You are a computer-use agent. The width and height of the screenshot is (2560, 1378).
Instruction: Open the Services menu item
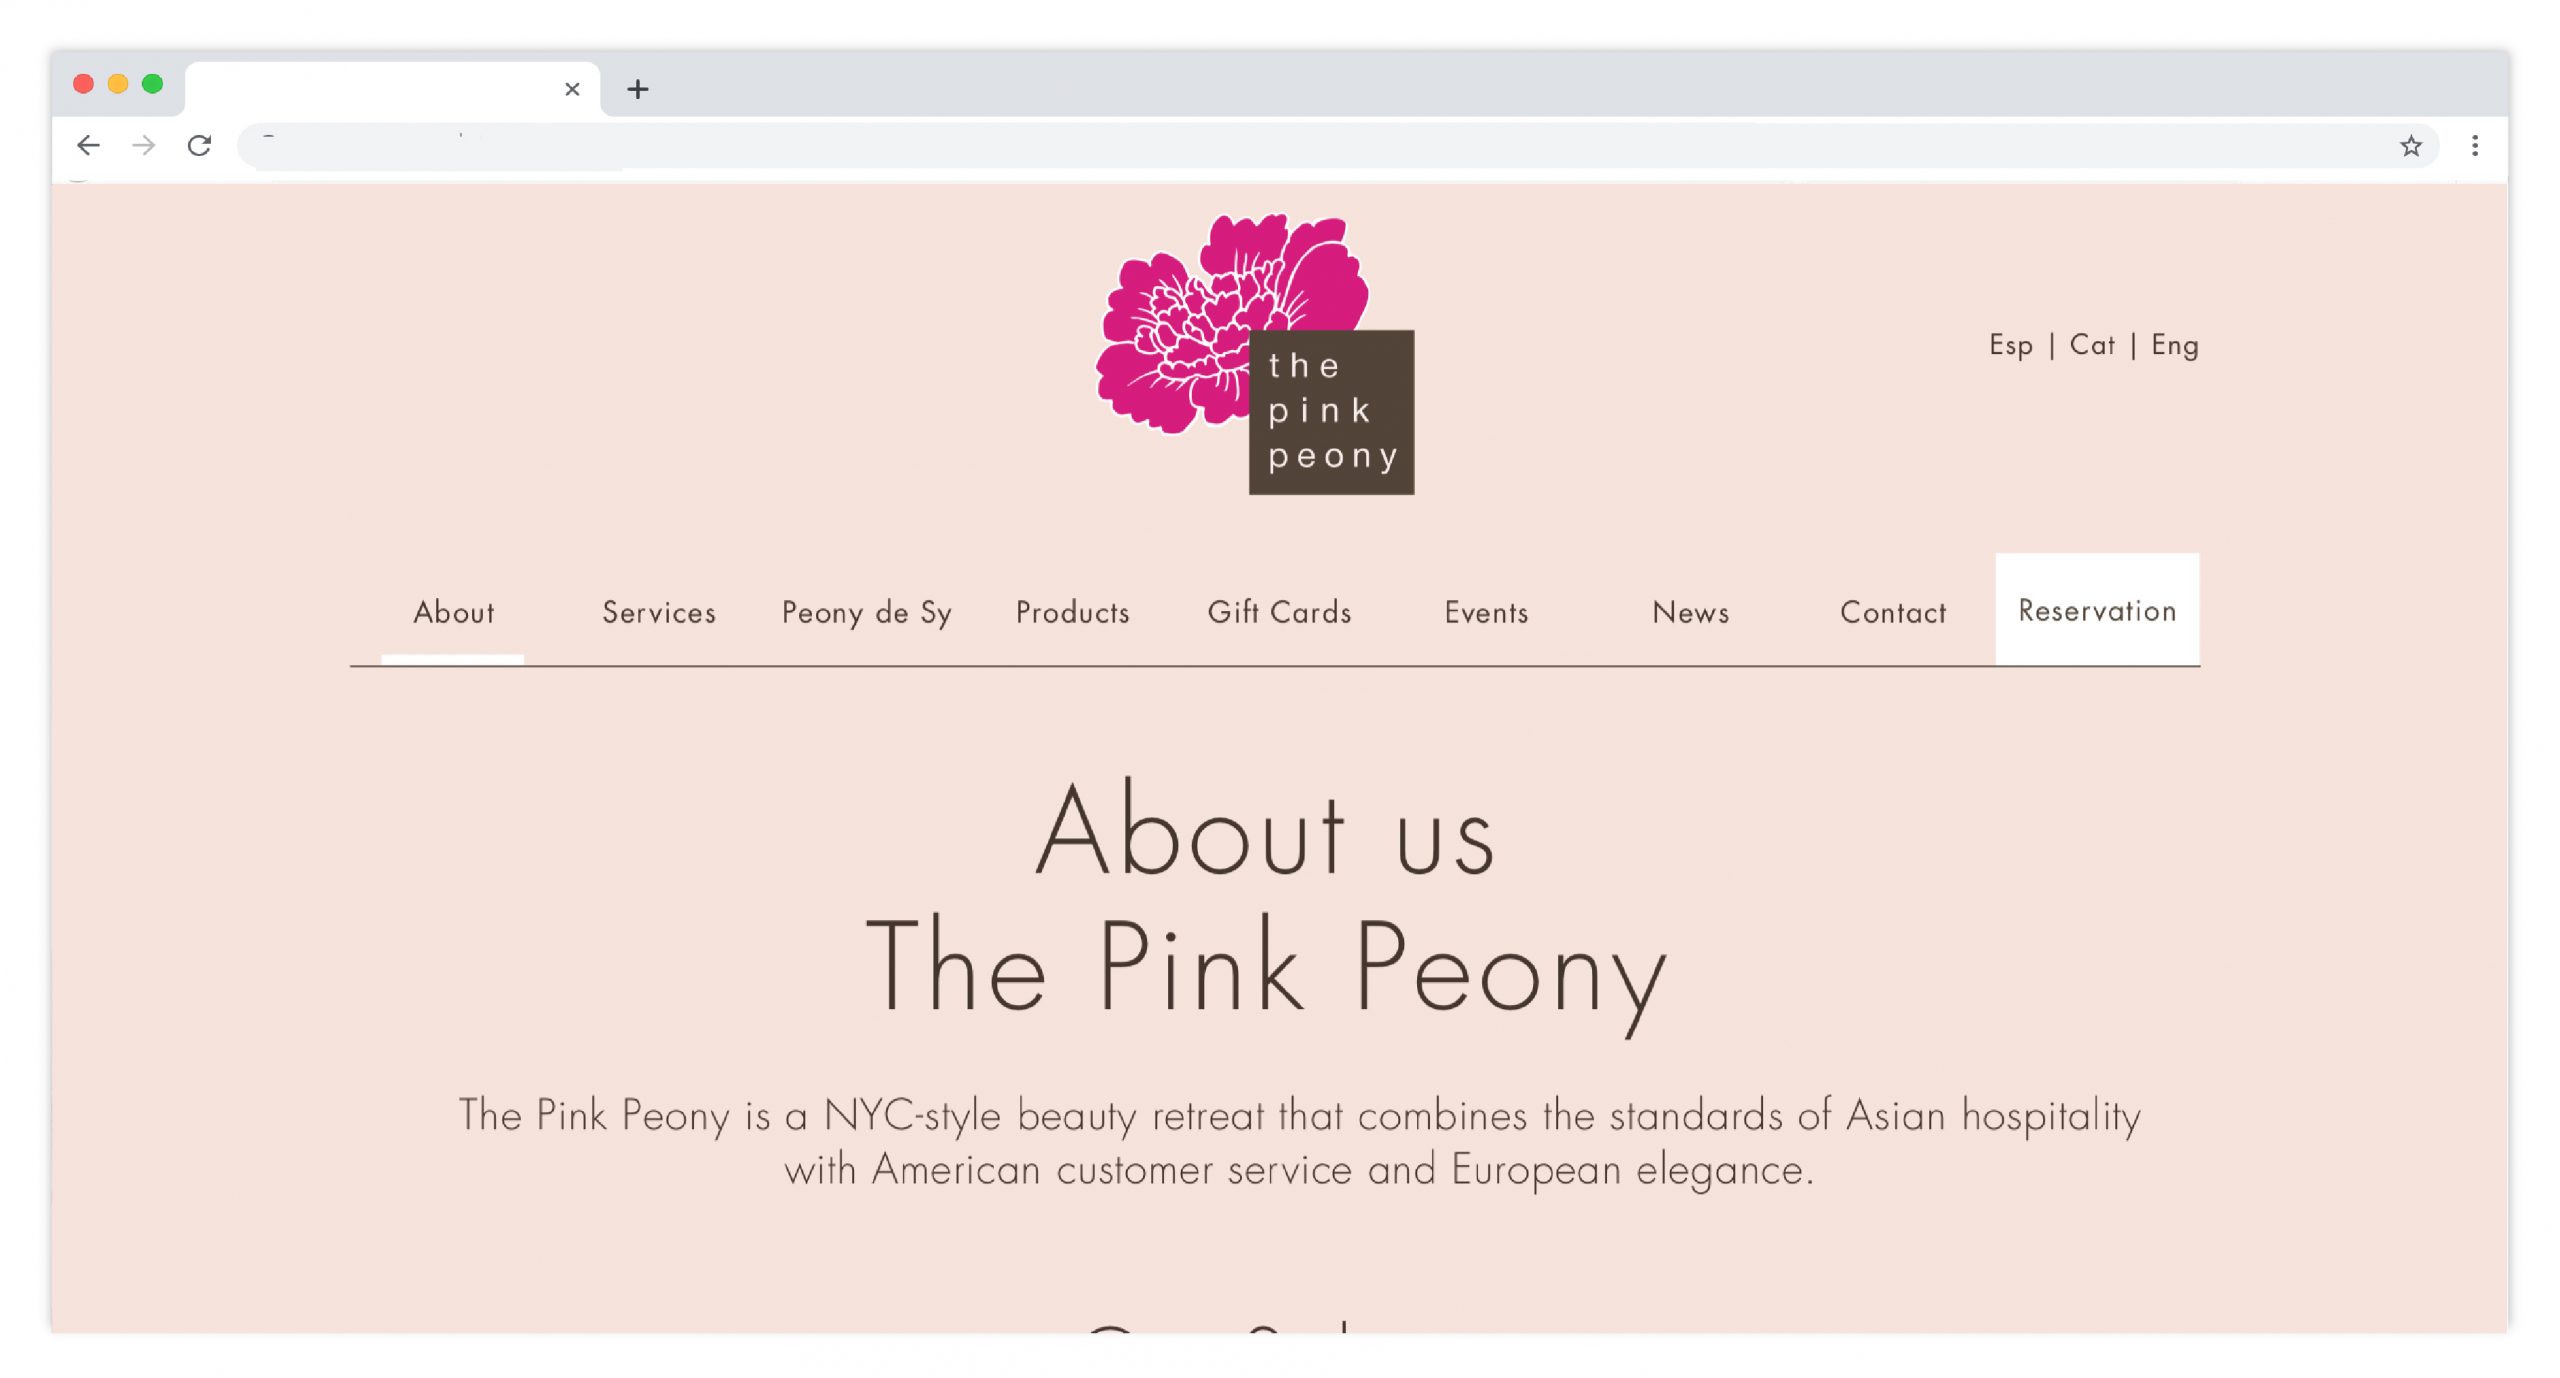[x=659, y=612]
